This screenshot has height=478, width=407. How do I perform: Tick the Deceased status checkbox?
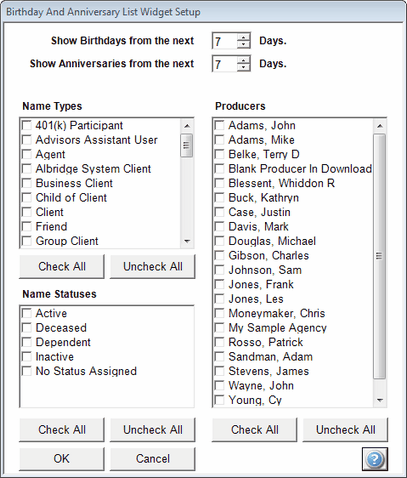(26, 328)
